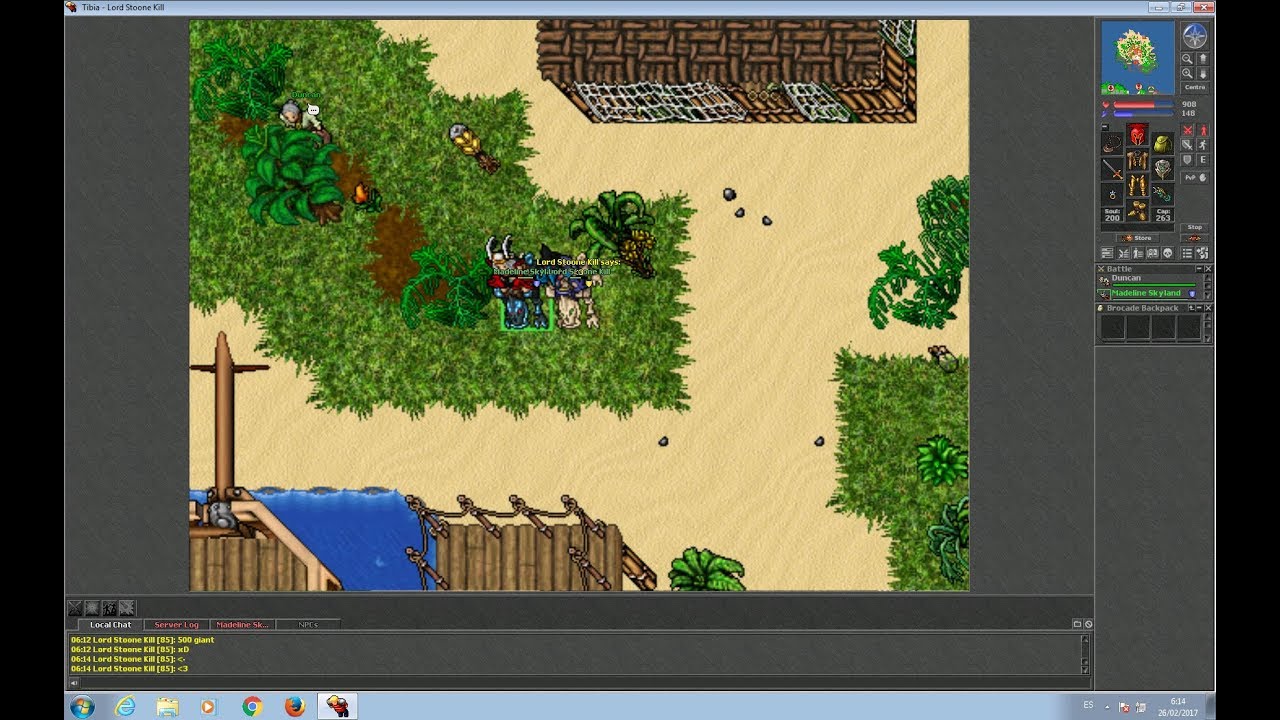This screenshot has width=1280, height=720.
Task: Open chat channels folder icon
Action: click(1077, 624)
